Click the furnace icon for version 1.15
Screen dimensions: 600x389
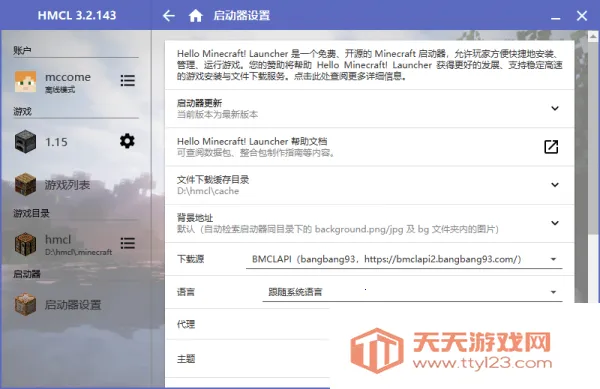(x=25, y=142)
